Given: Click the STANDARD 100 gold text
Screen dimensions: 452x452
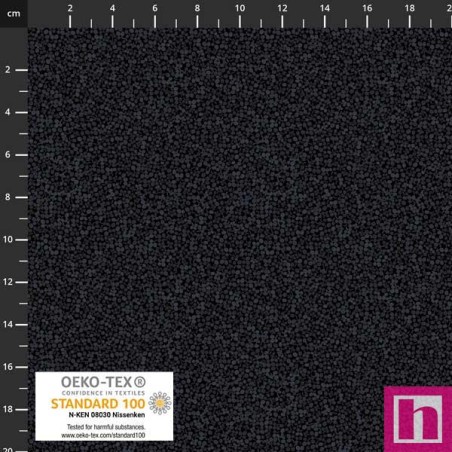Looking at the screenshot, I should click(98, 404).
